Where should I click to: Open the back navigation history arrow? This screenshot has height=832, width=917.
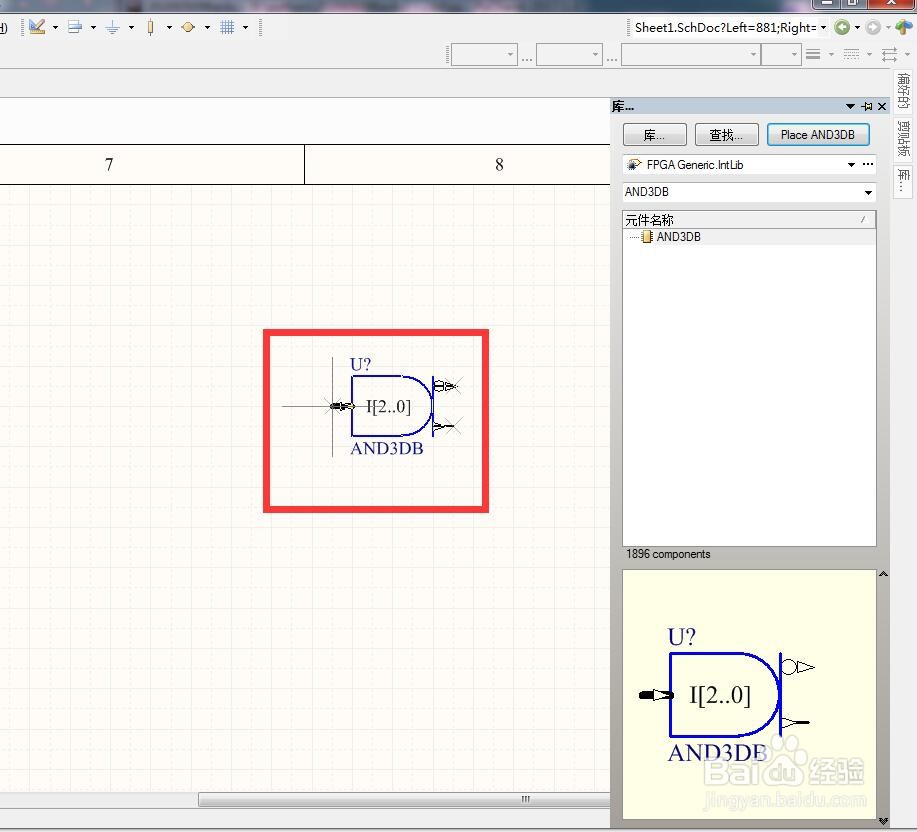[x=857, y=27]
